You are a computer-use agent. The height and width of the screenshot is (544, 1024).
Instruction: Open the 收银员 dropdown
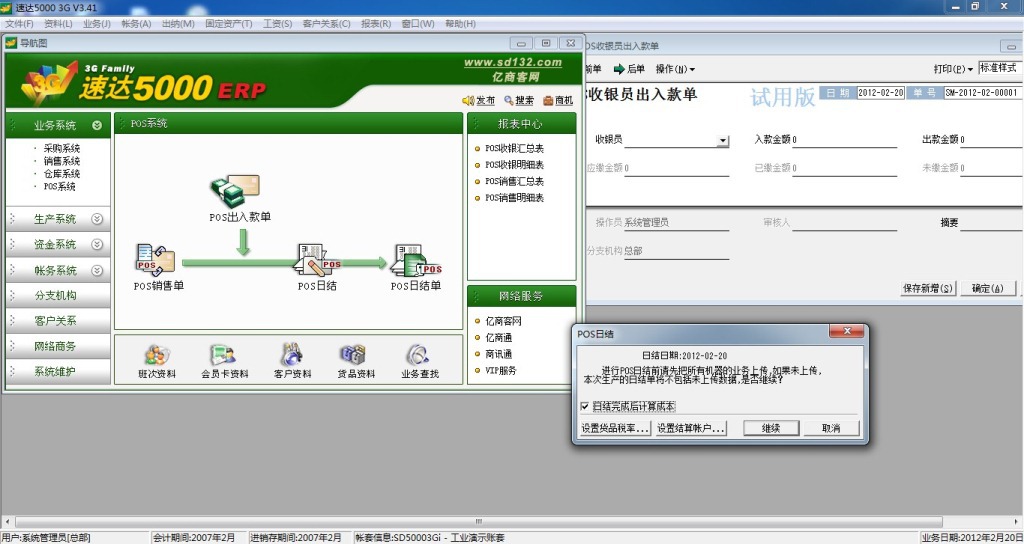point(722,140)
